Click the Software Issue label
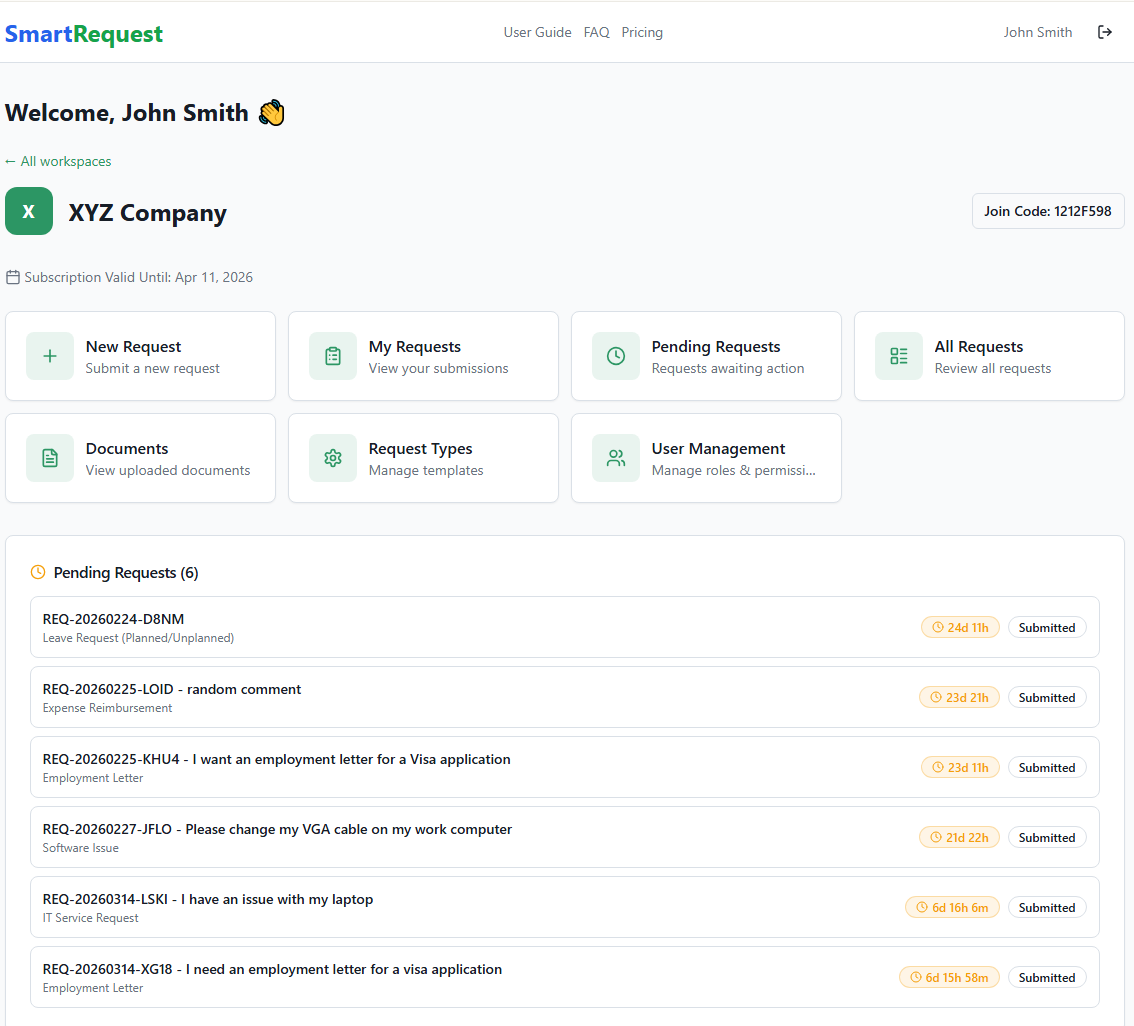Screen dimensions: 1134x1026 click(x=80, y=848)
